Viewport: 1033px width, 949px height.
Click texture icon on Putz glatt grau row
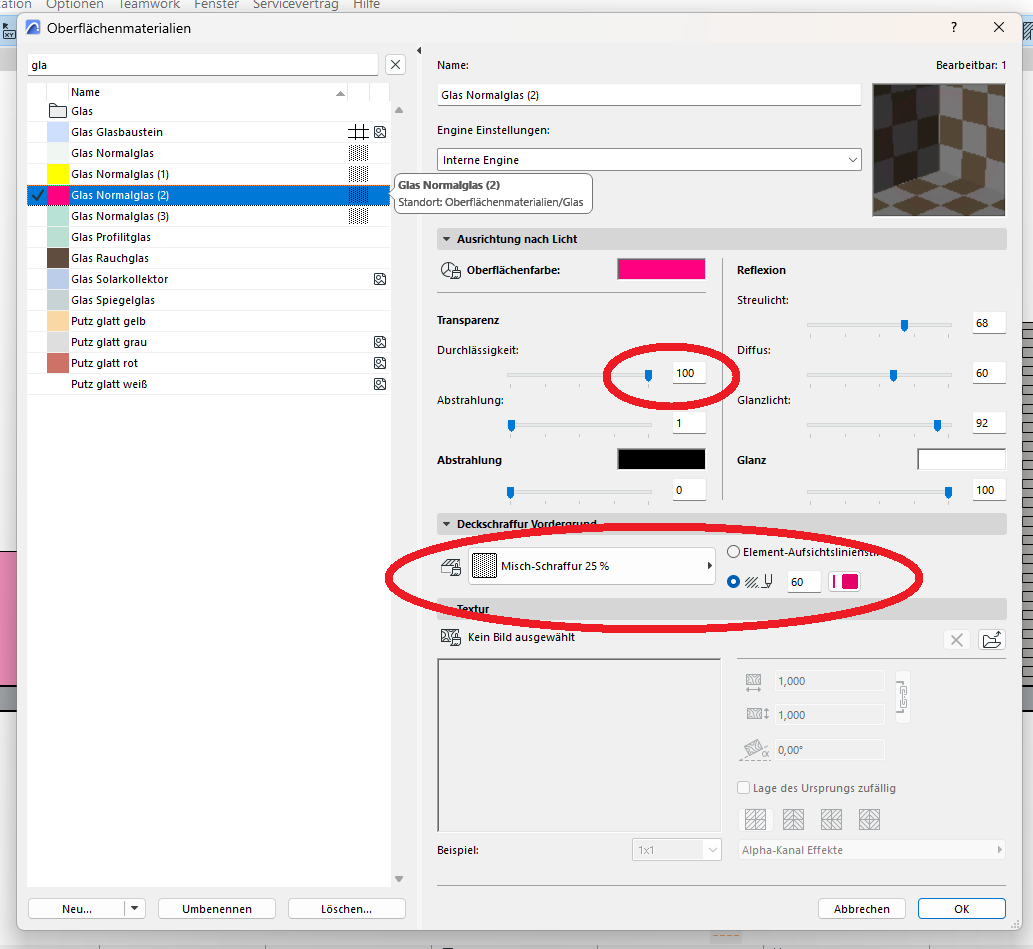tap(380, 342)
